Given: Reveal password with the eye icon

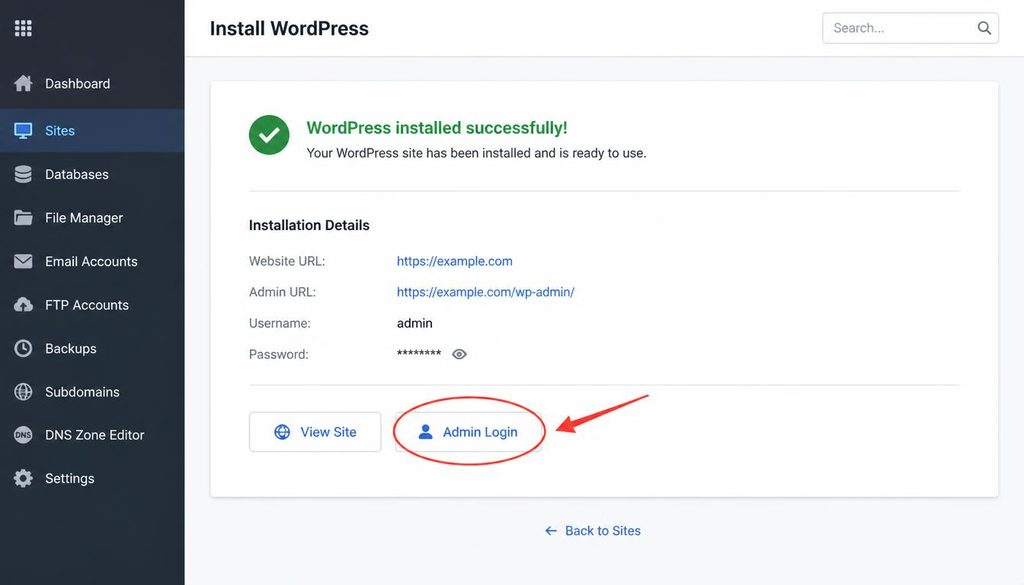Looking at the screenshot, I should point(459,354).
